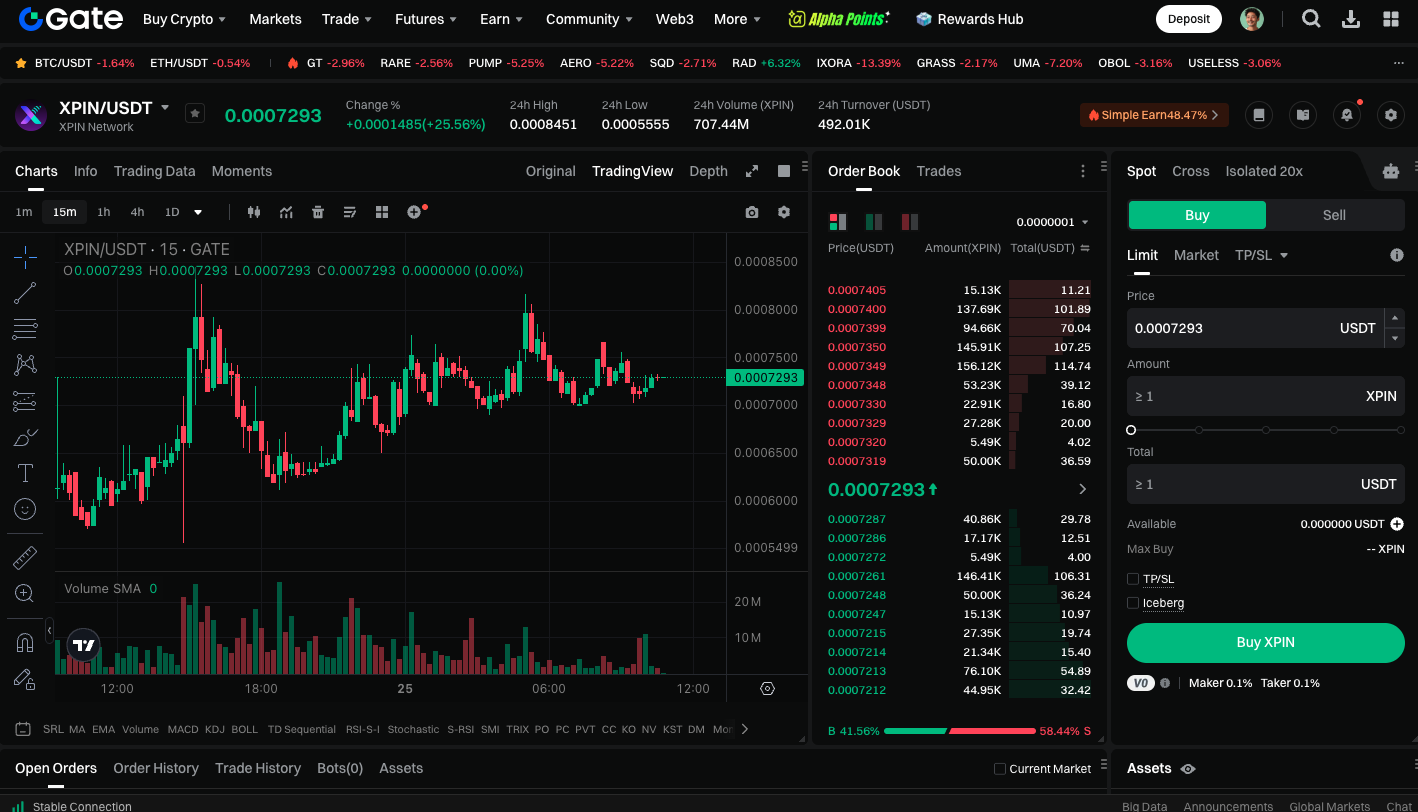This screenshot has width=1418, height=812.
Task: Open the More navigation dropdown
Action: (x=736, y=19)
